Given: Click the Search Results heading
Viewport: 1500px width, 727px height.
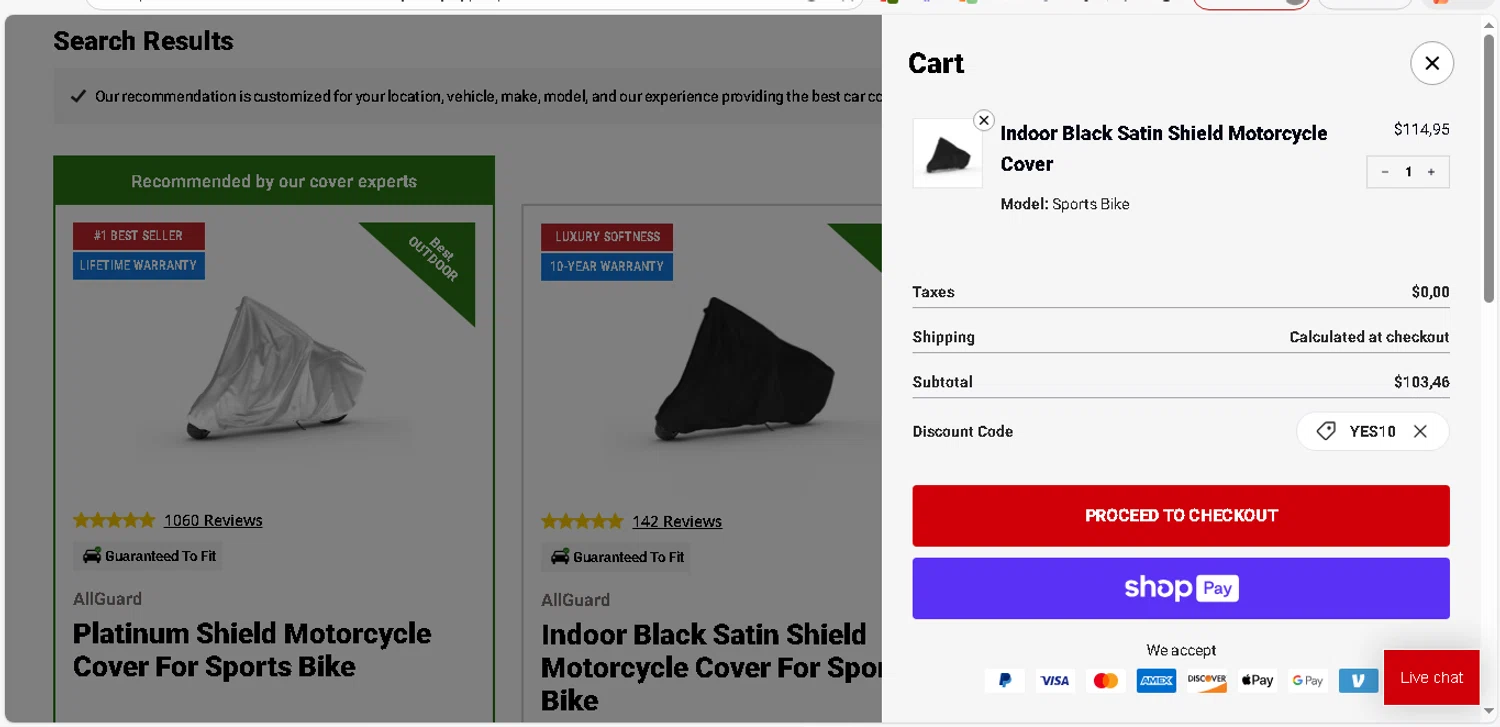Looking at the screenshot, I should (143, 41).
